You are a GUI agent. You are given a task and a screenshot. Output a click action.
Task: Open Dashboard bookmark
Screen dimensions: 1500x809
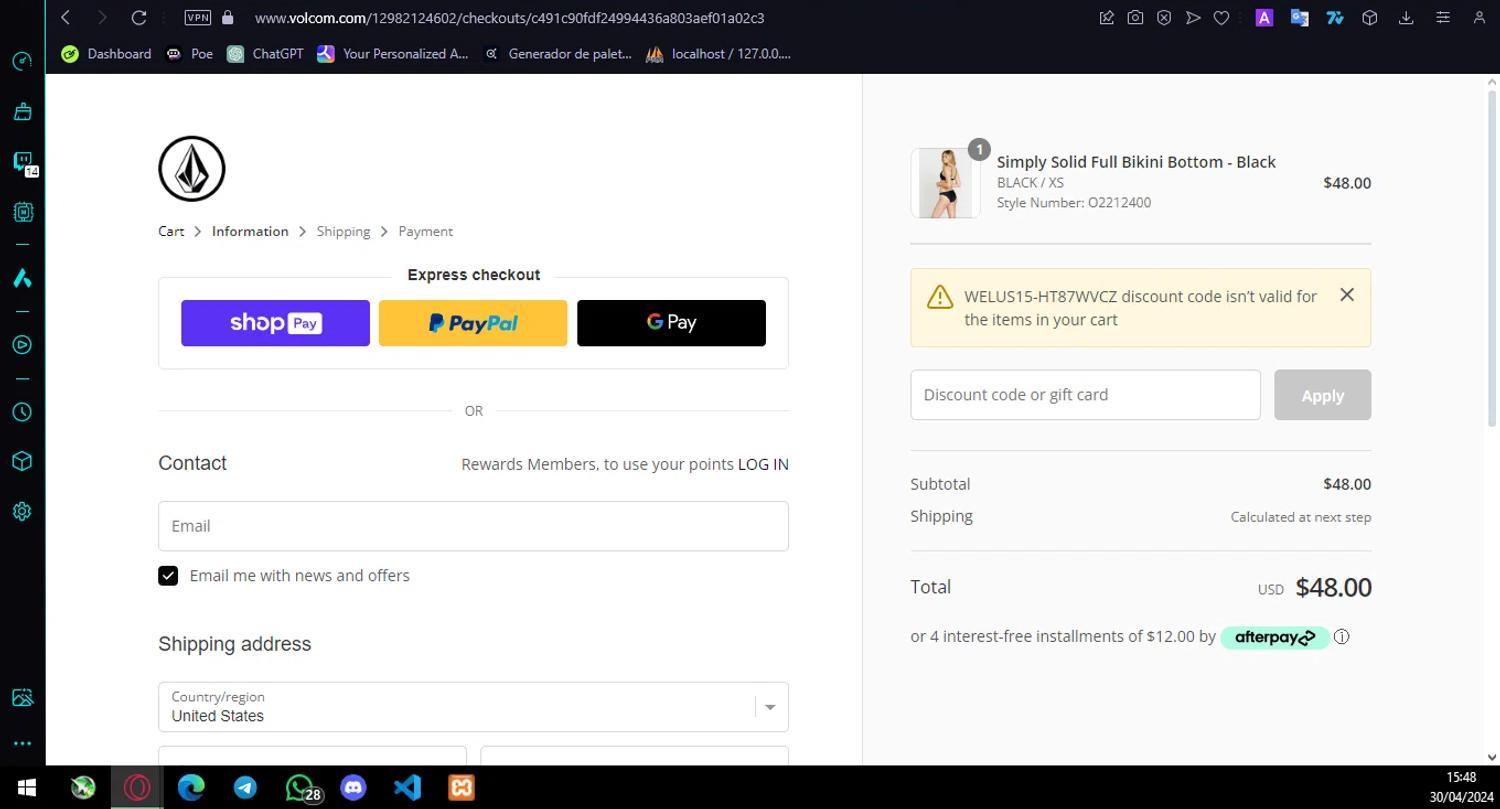click(x=106, y=54)
